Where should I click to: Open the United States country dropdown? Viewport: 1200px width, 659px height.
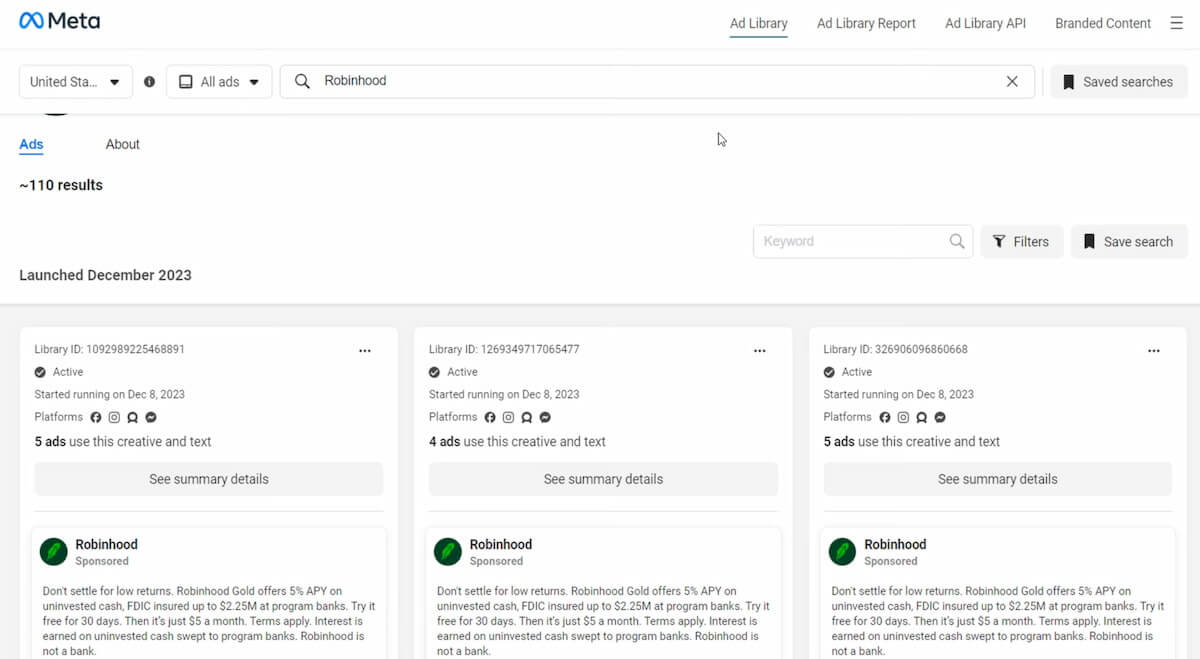[x=75, y=81]
